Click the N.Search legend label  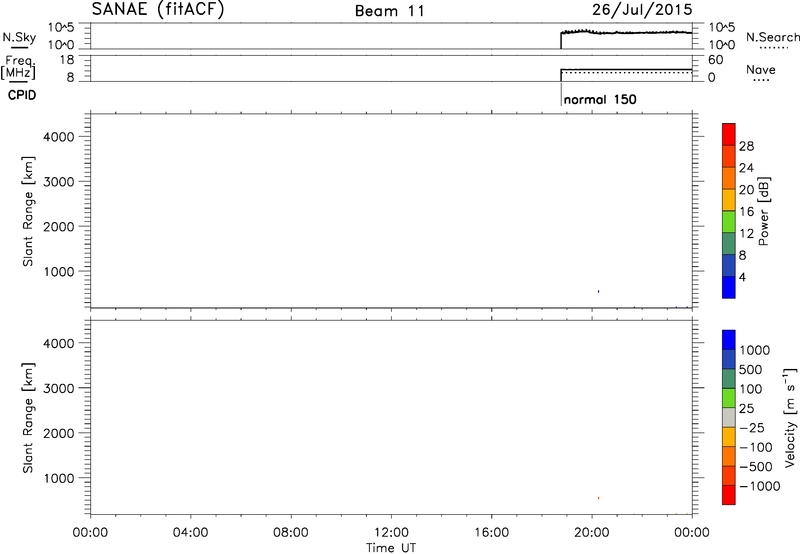[772, 37]
